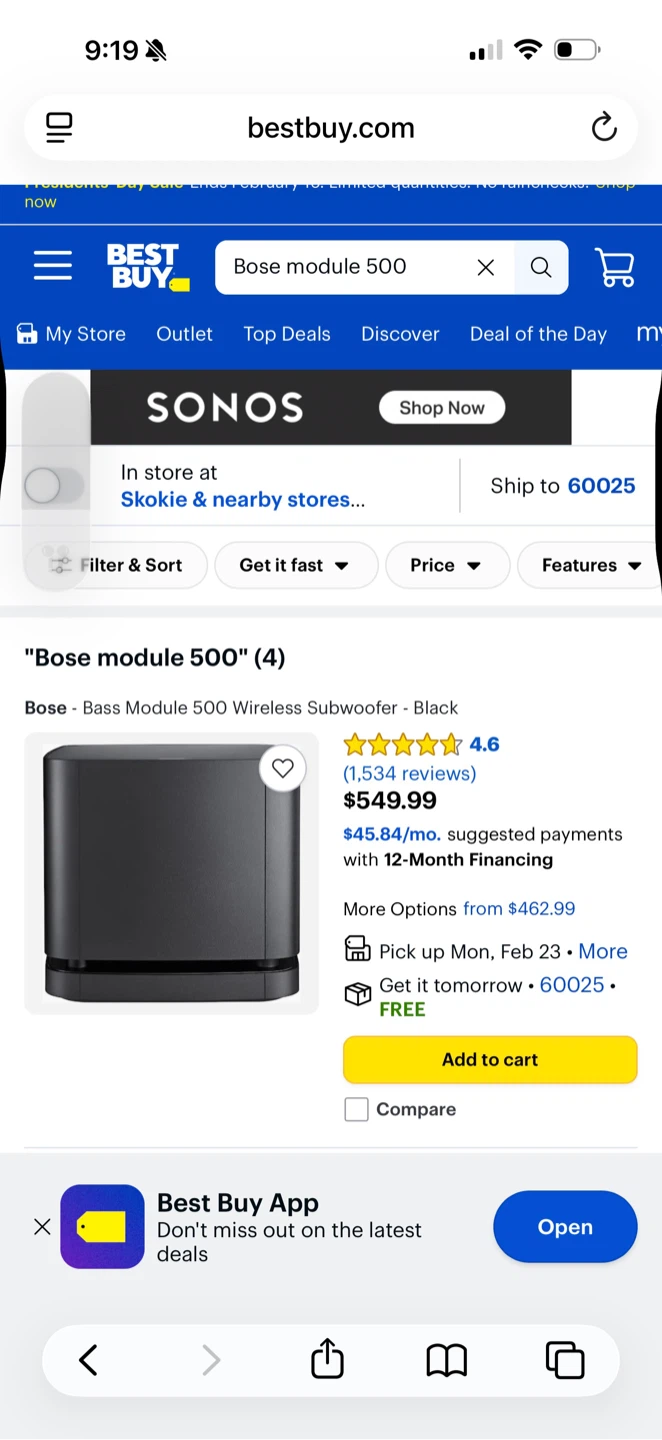Open the Best Buy hamburger menu

(52, 266)
